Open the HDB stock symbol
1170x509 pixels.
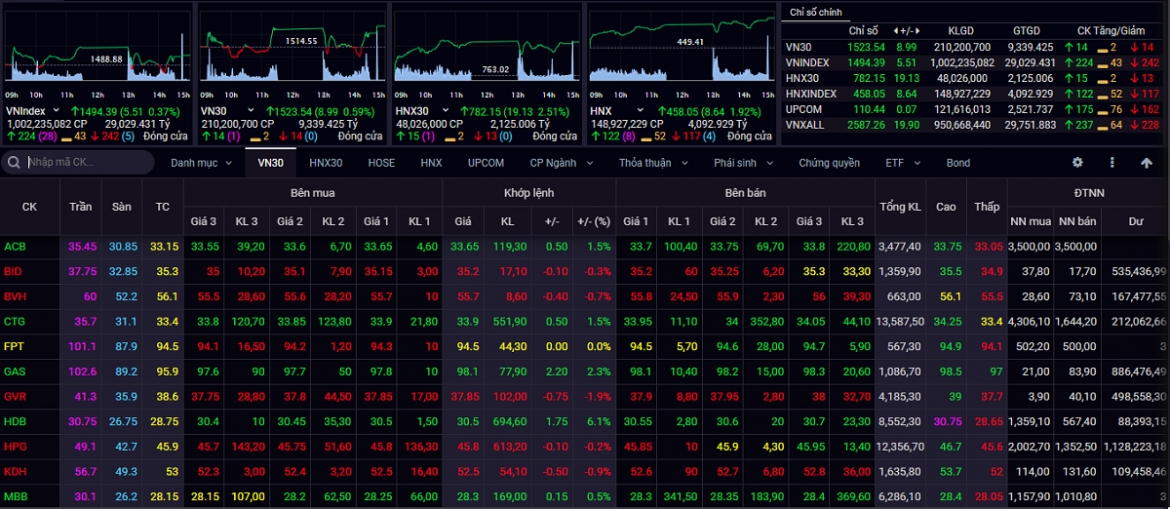pyautogui.click(x=13, y=422)
